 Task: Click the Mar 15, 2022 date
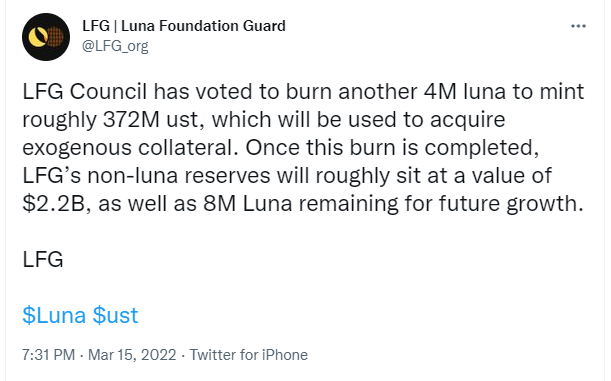pos(132,355)
